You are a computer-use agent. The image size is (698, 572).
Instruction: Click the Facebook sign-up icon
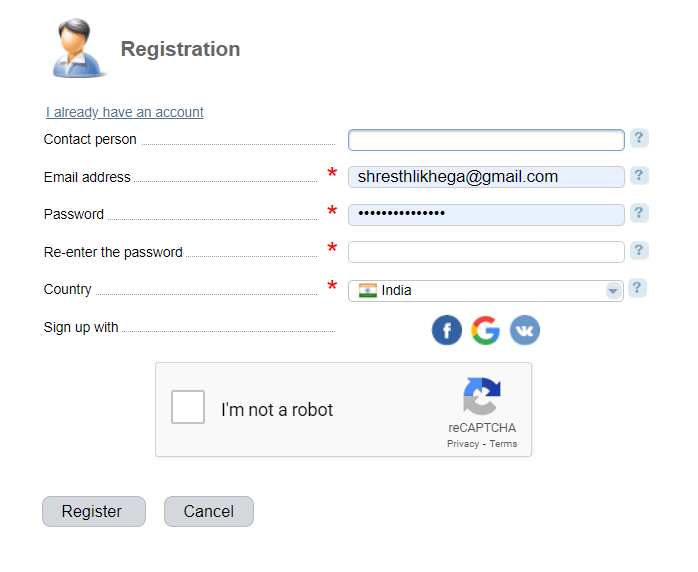tap(447, 330)
